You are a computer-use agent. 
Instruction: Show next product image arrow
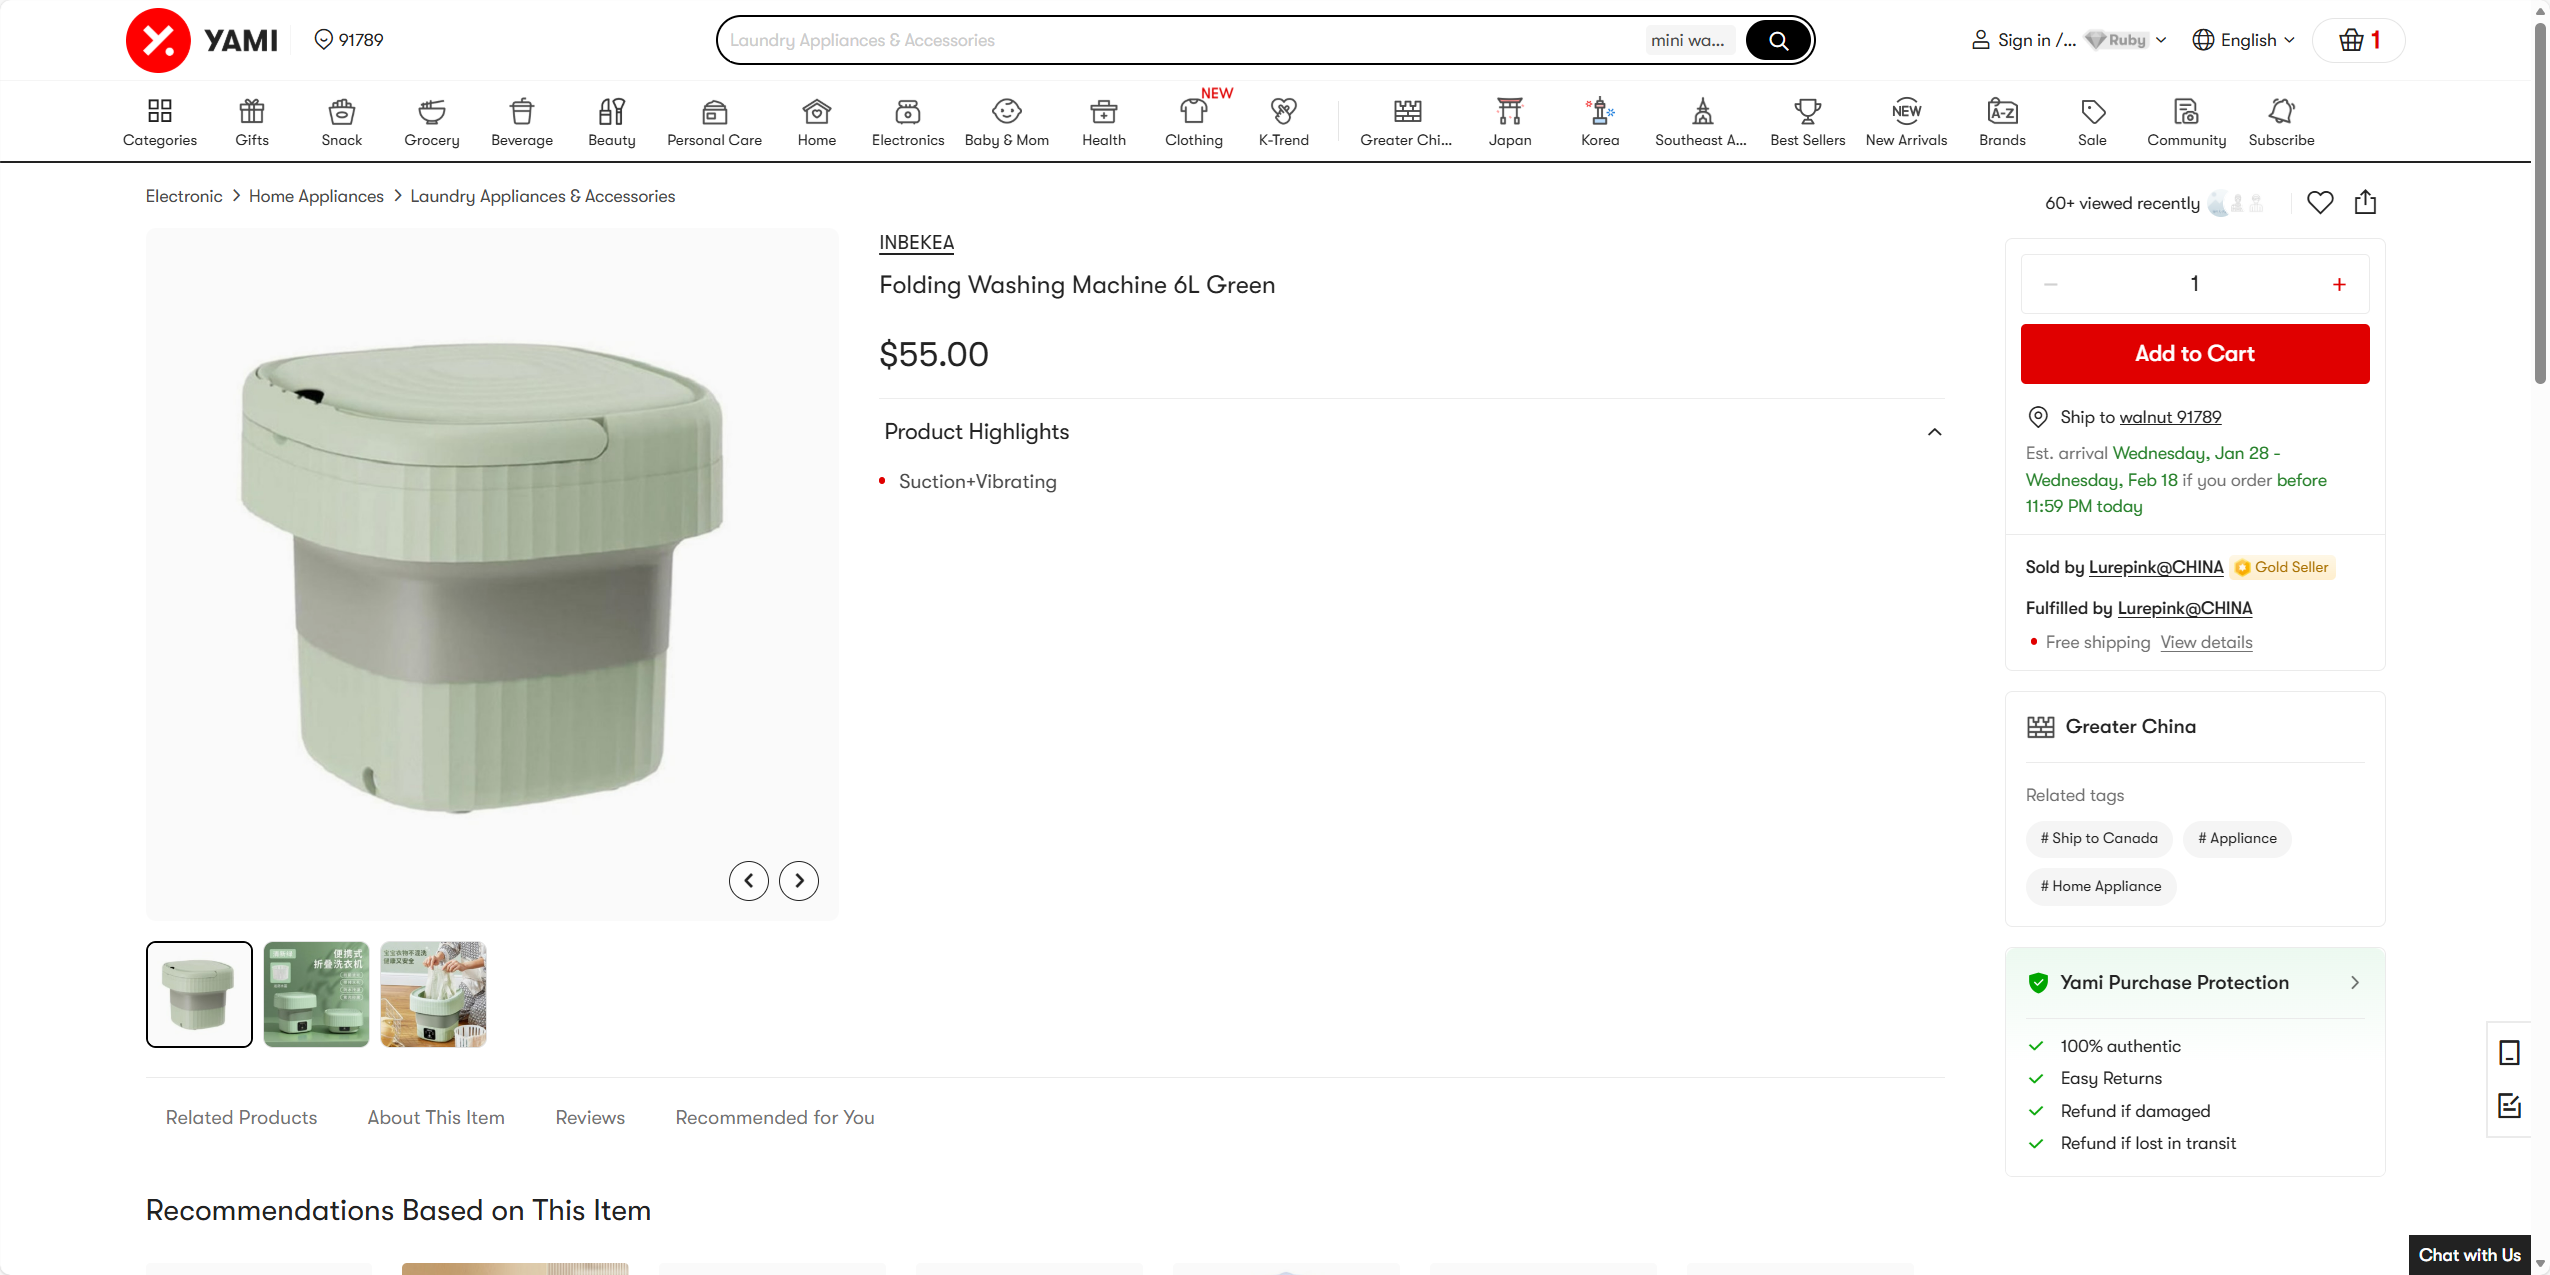coord(798,881)
